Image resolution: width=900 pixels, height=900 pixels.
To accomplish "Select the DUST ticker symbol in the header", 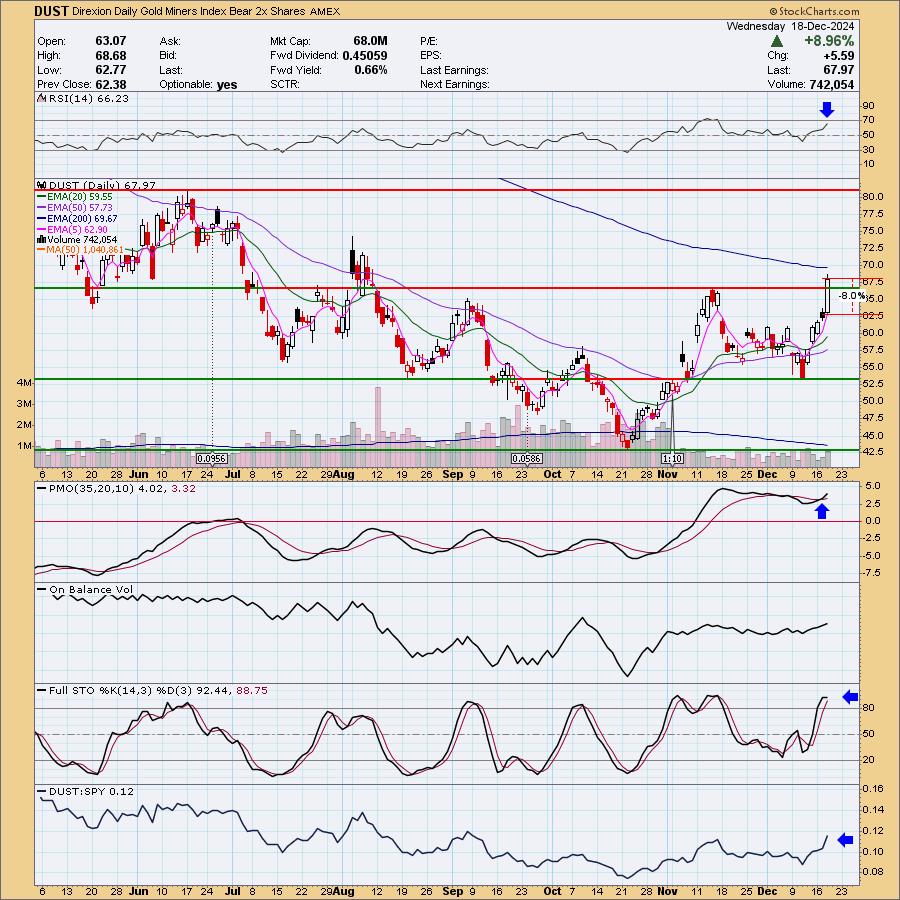I will coord(52,11).
